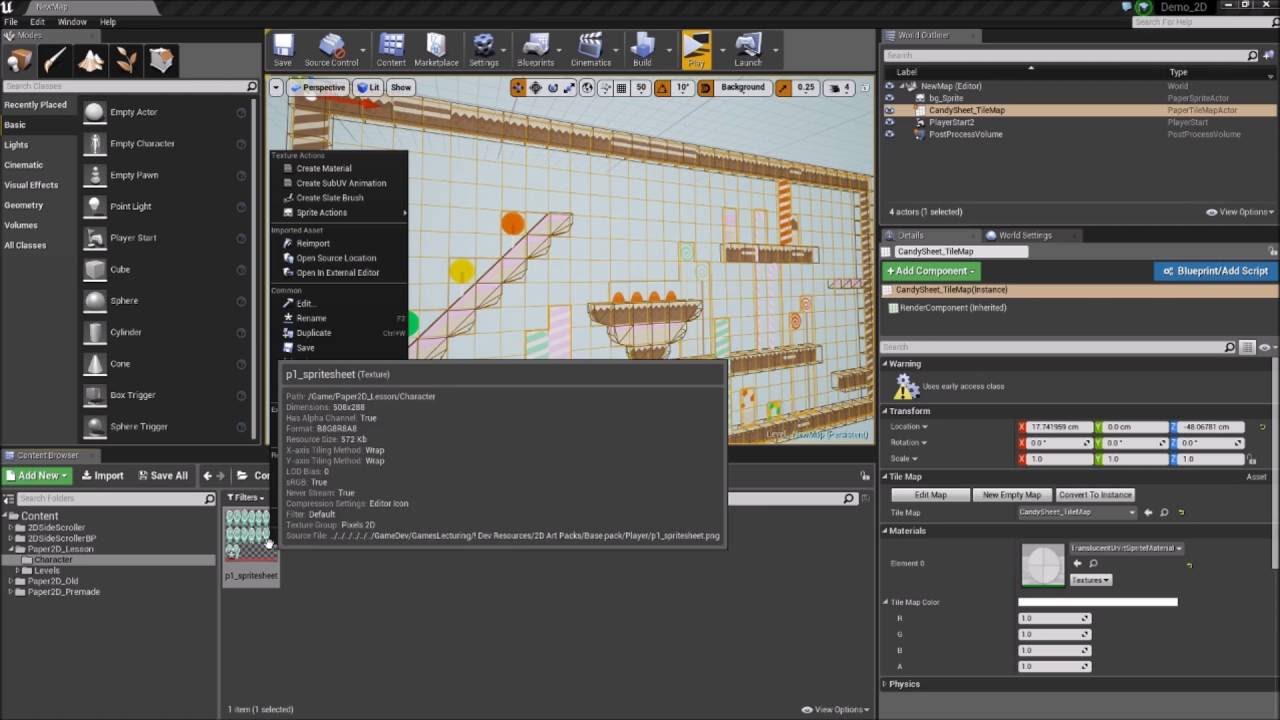Click the white Tile Map Color swatch
1280x720 pixels.
pos(1097,602)
